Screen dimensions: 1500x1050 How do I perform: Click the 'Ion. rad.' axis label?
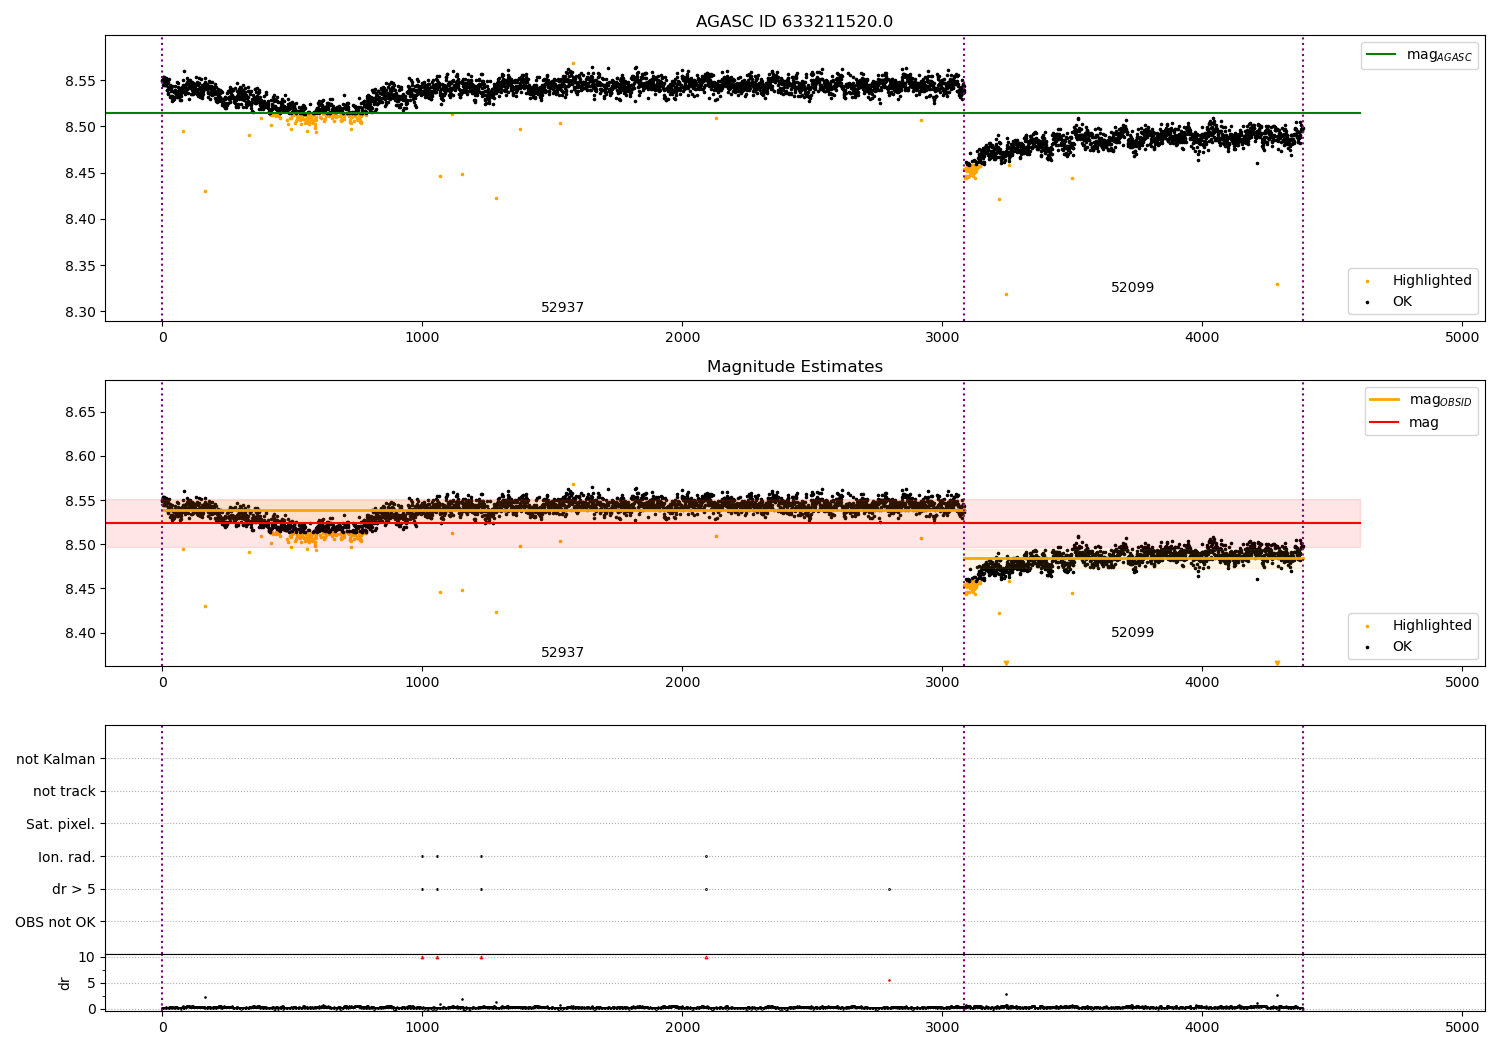[x=67, y=857]
